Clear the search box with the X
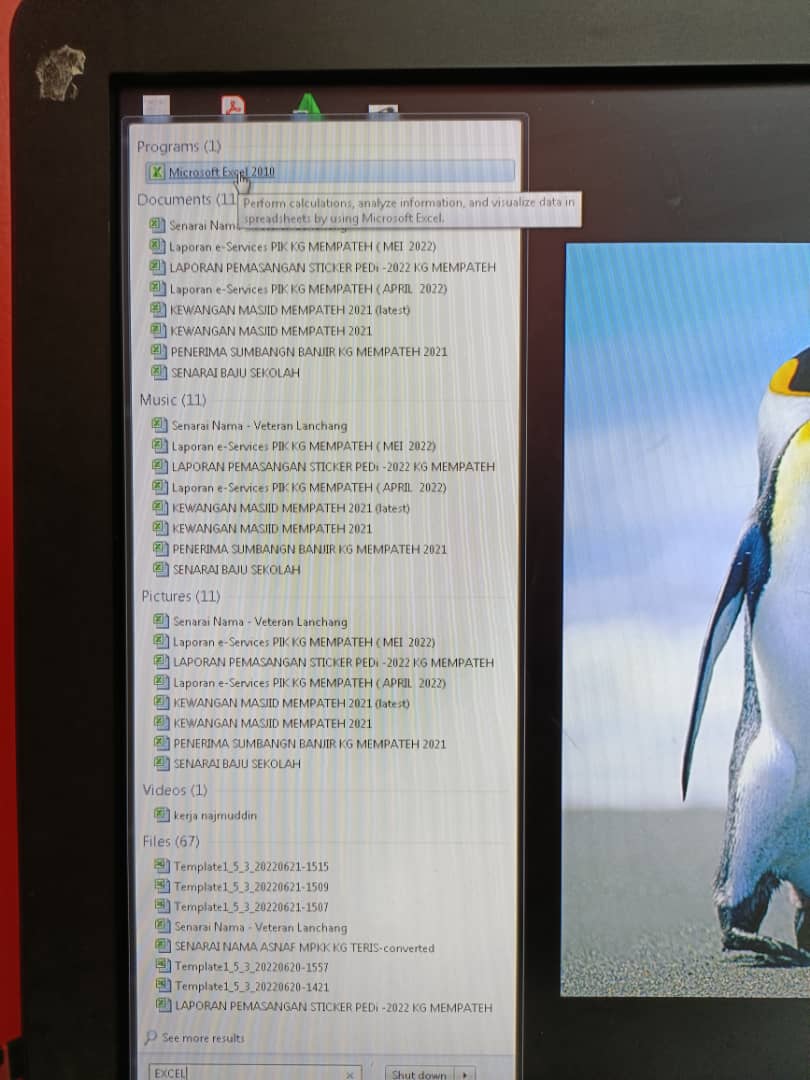The height and width of the screenshot is (1080, 810). (350, 1074)
